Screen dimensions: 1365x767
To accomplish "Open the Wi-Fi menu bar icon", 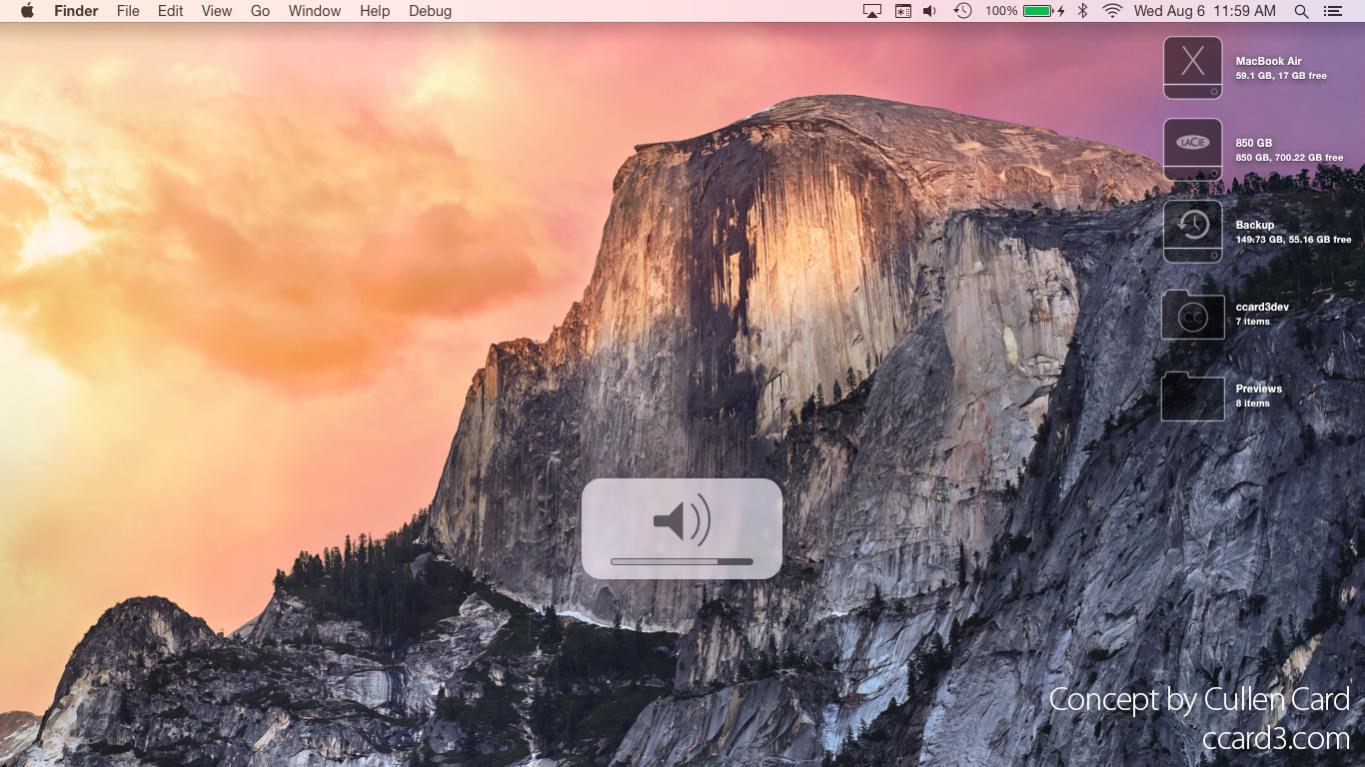I will (x=1112, y=11).
